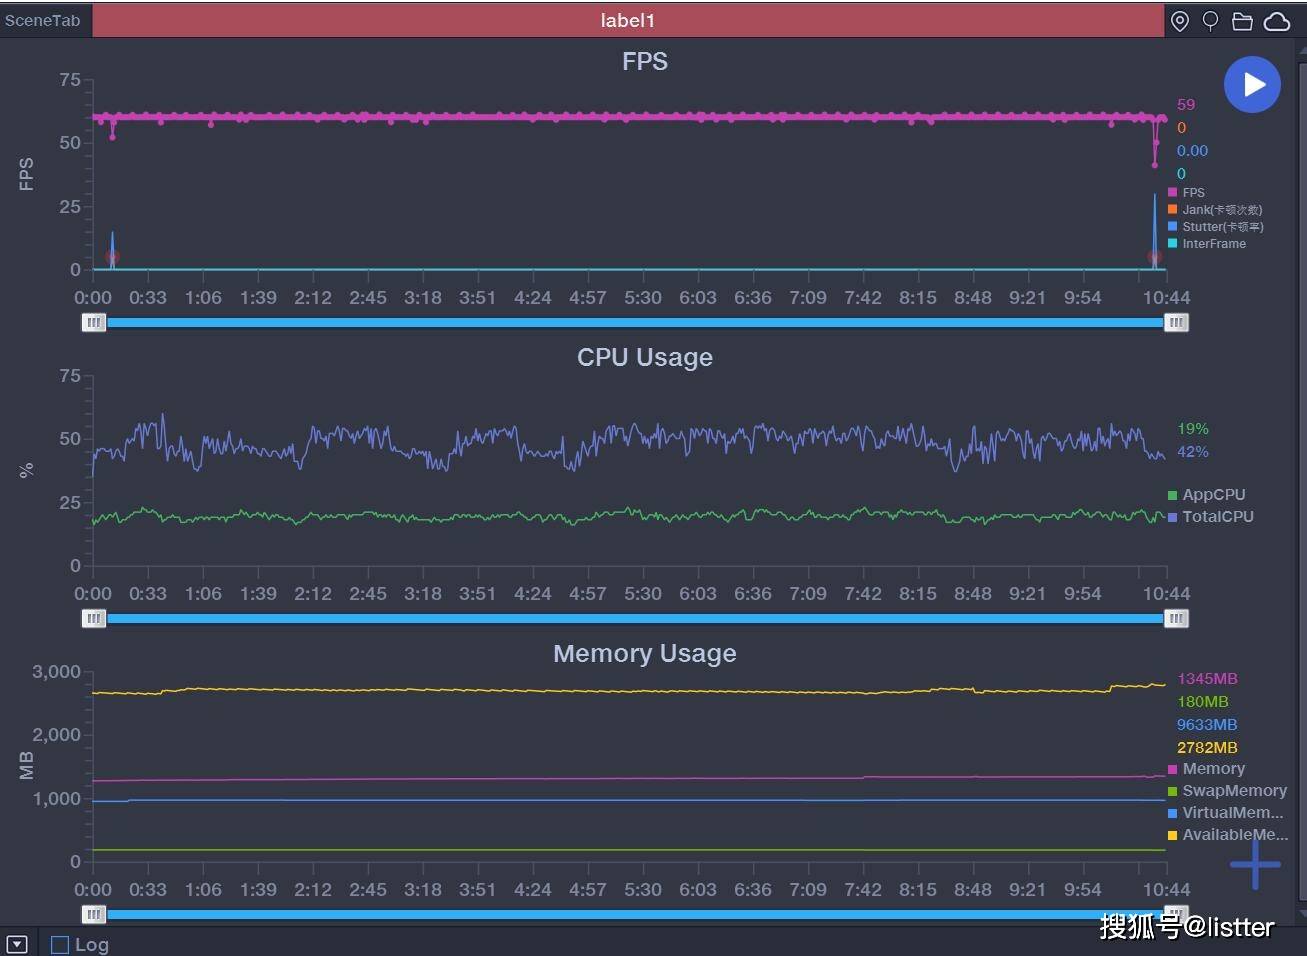The image size is (1307, 956).
Task: Click the round pushpin marker icon
Action: pyautogui.click(x=1210, y=21)
